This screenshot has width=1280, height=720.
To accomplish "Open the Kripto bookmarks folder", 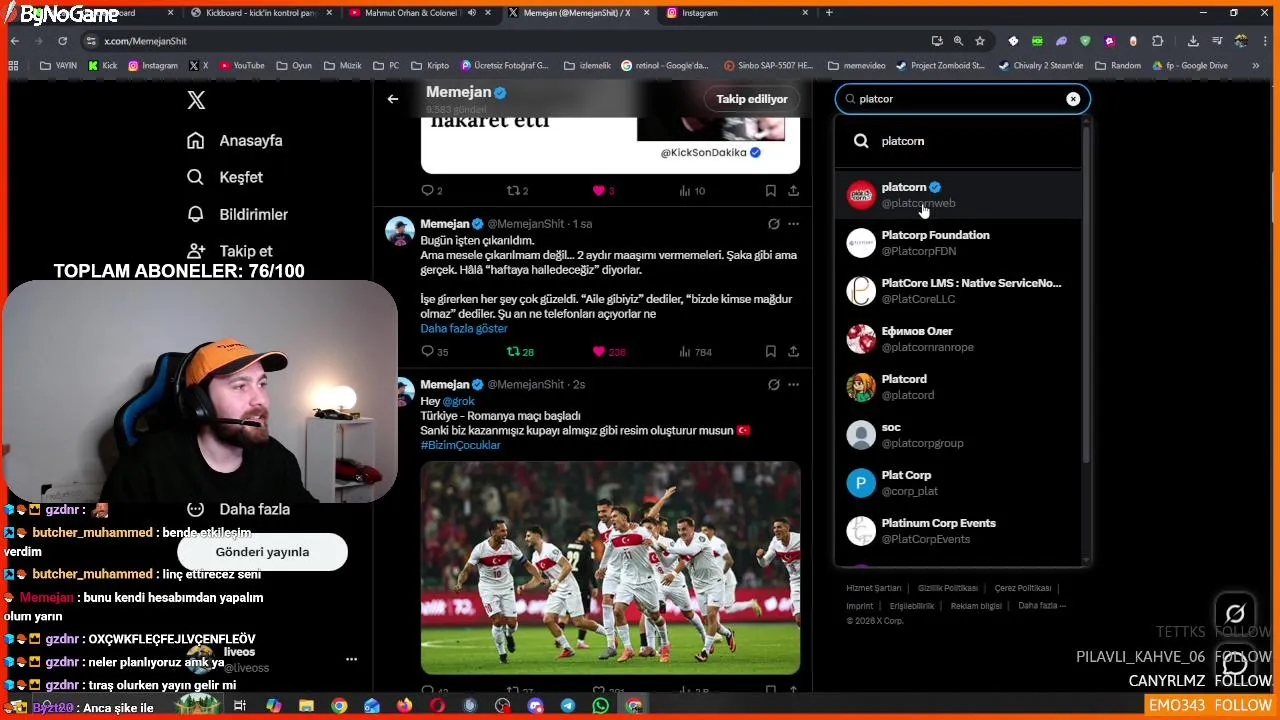I will pos(430,66).
